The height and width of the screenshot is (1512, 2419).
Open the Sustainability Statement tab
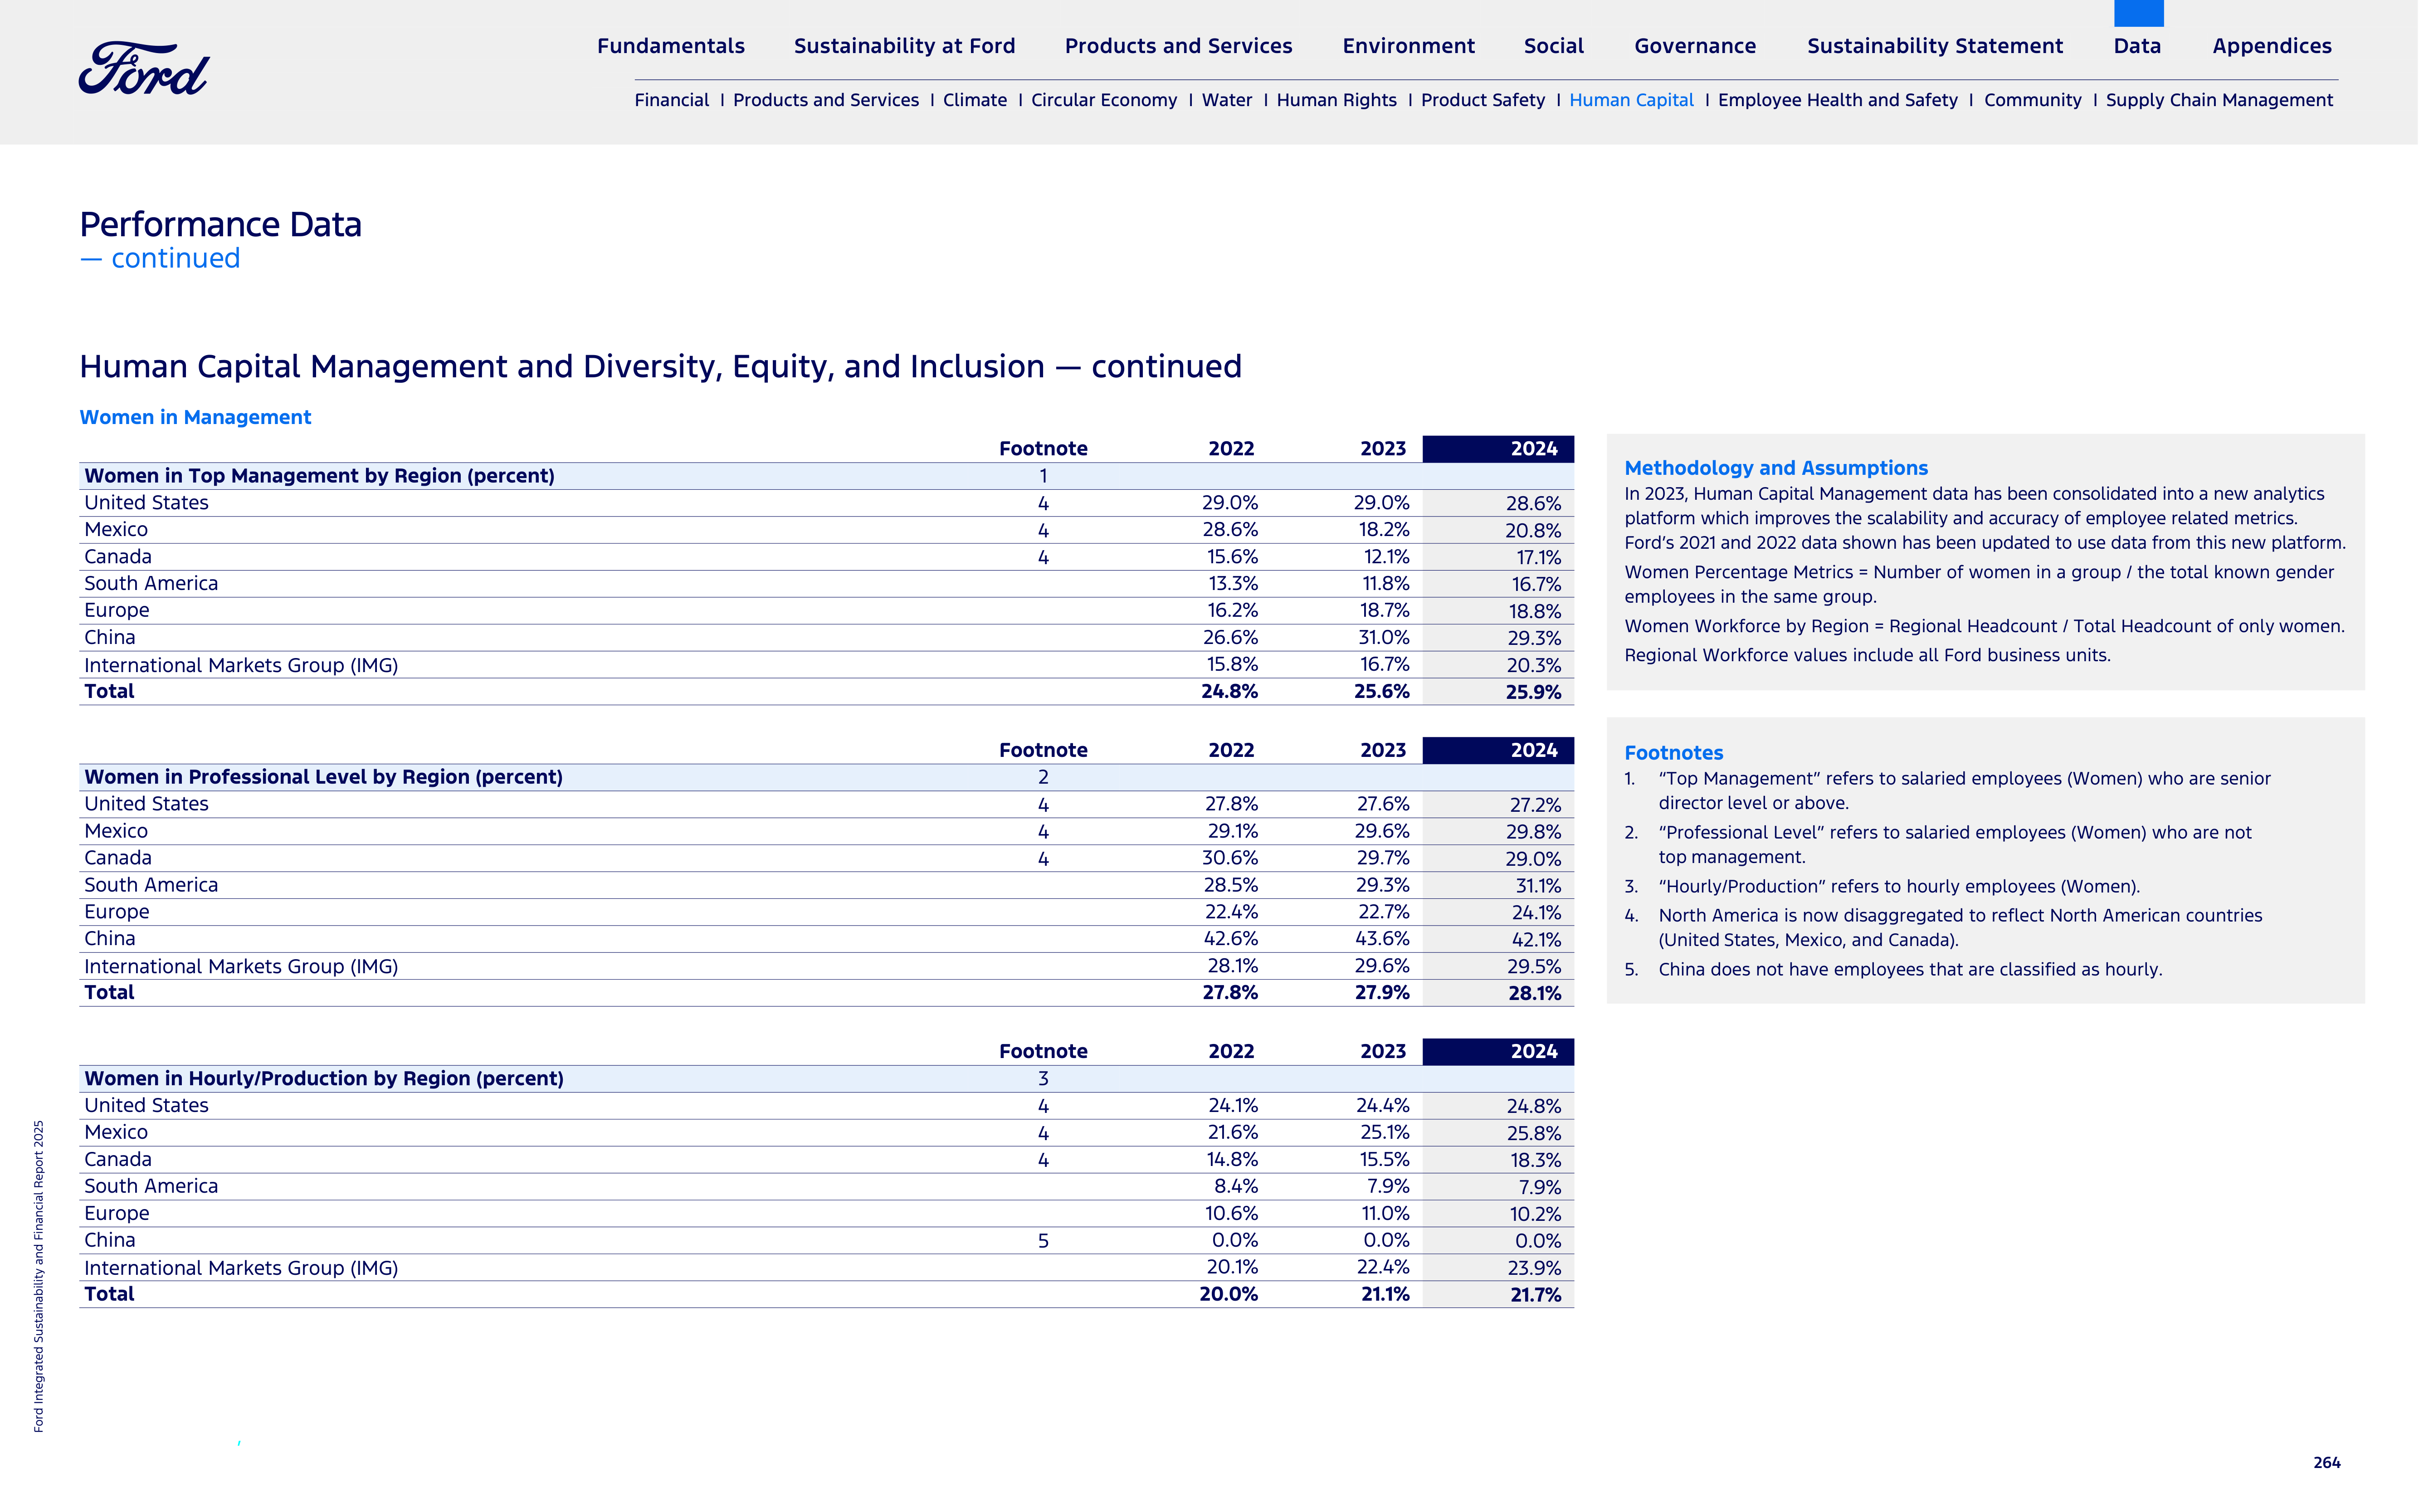[x=1934, y=46]
